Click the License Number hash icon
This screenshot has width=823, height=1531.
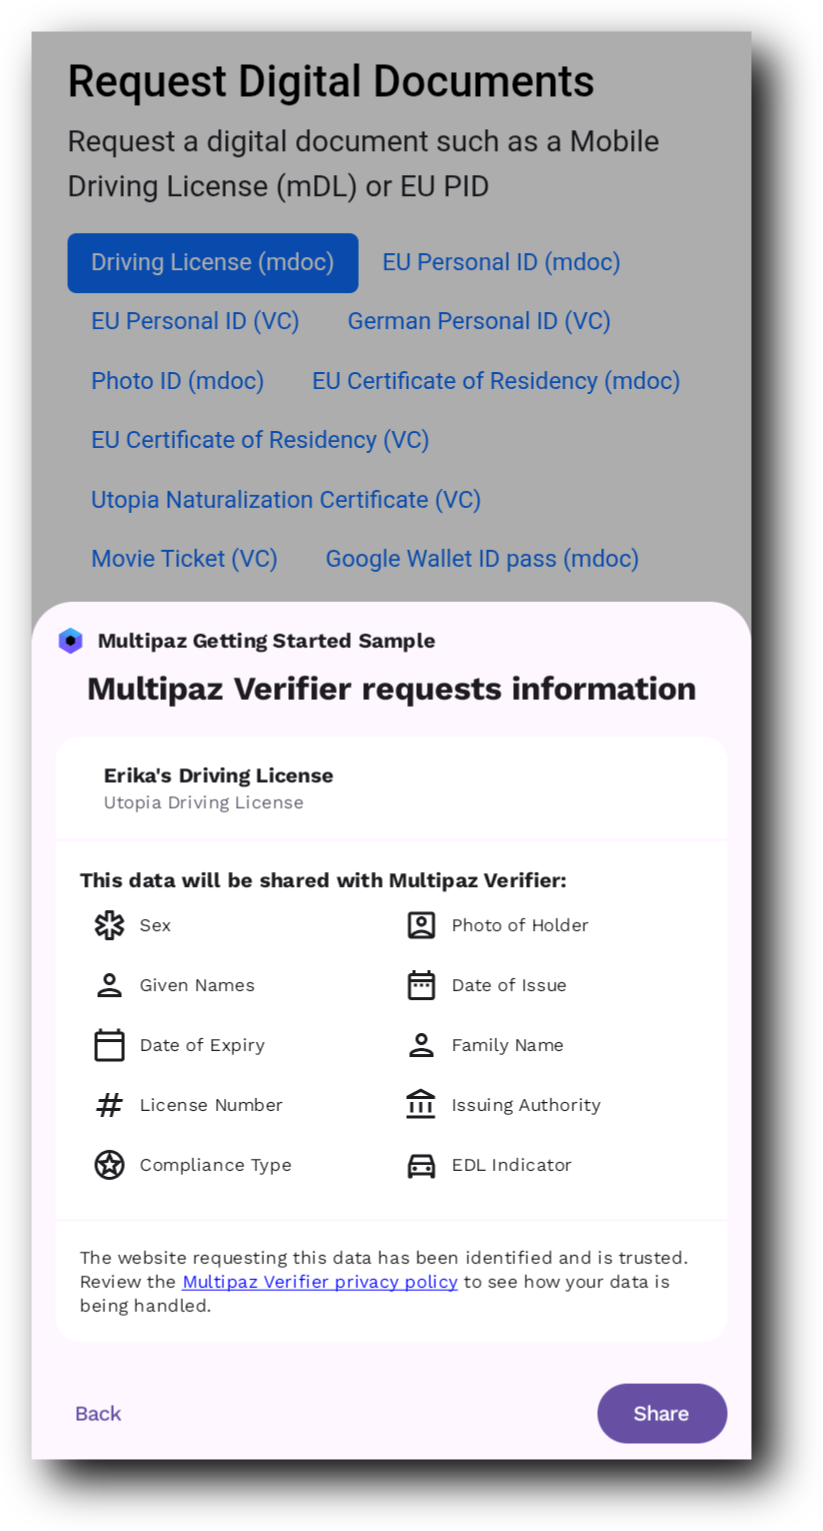pos(109,1105)
